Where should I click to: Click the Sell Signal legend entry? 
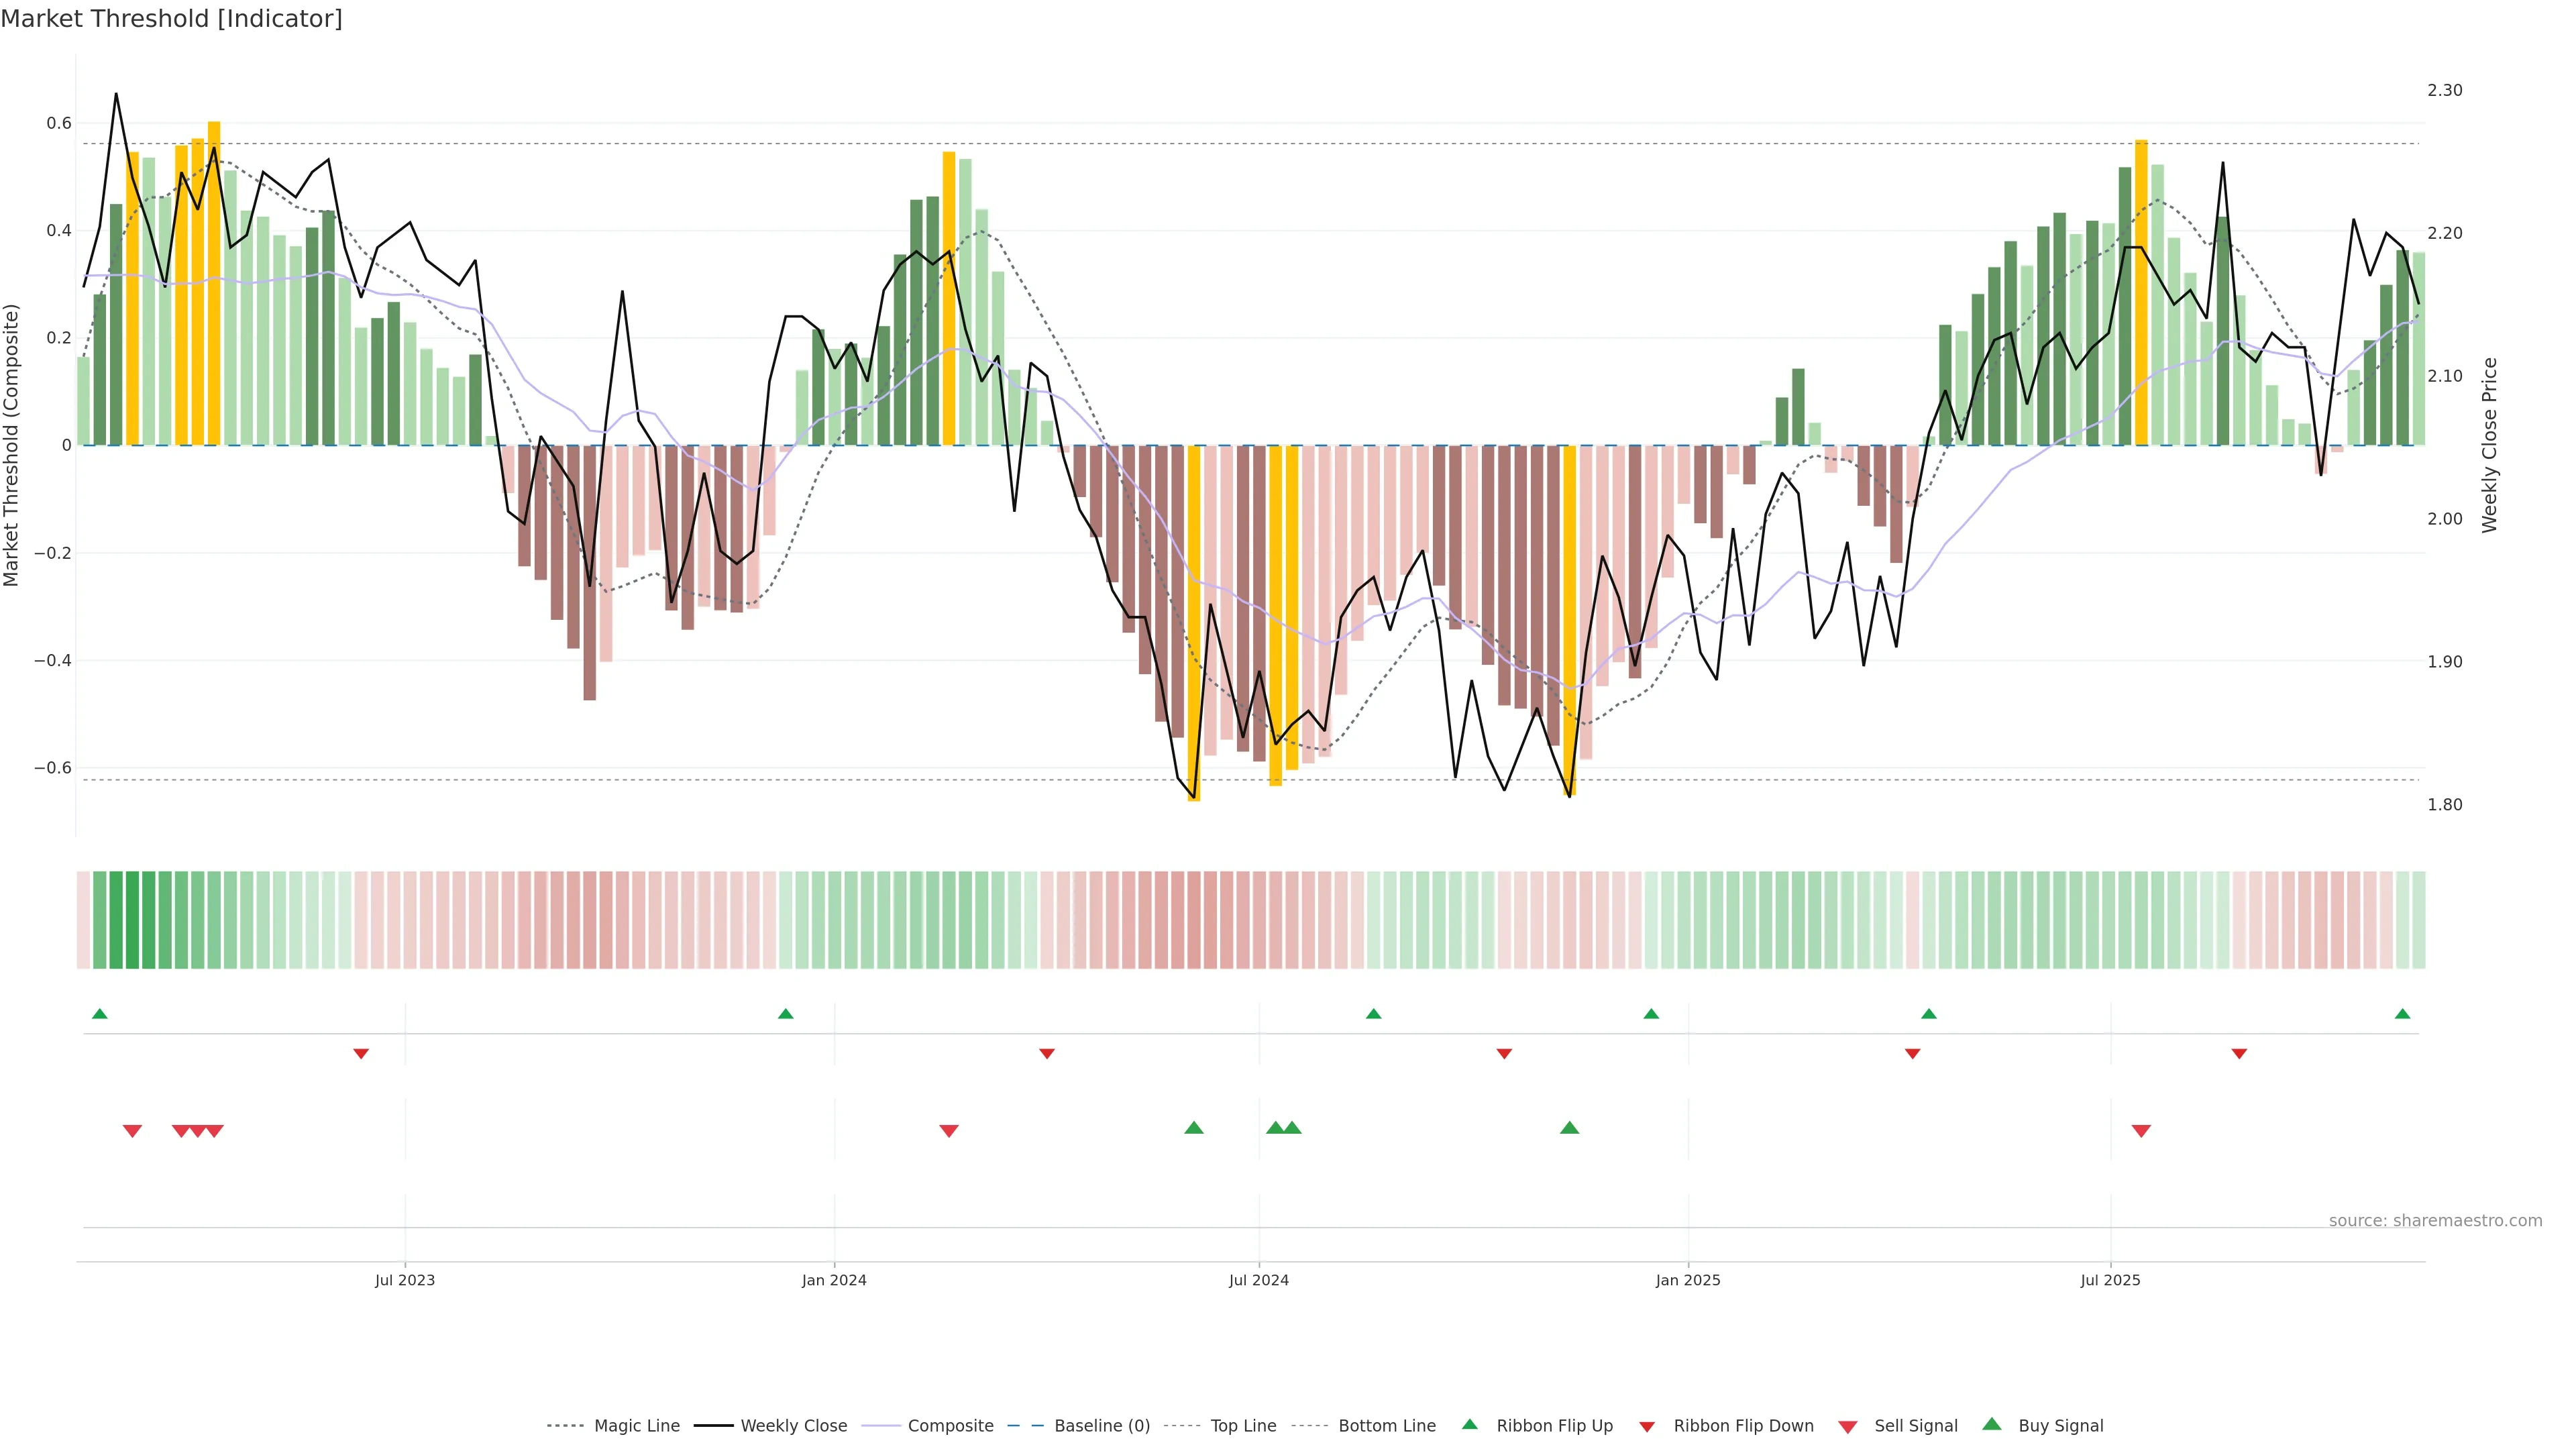(1915, 1426)
